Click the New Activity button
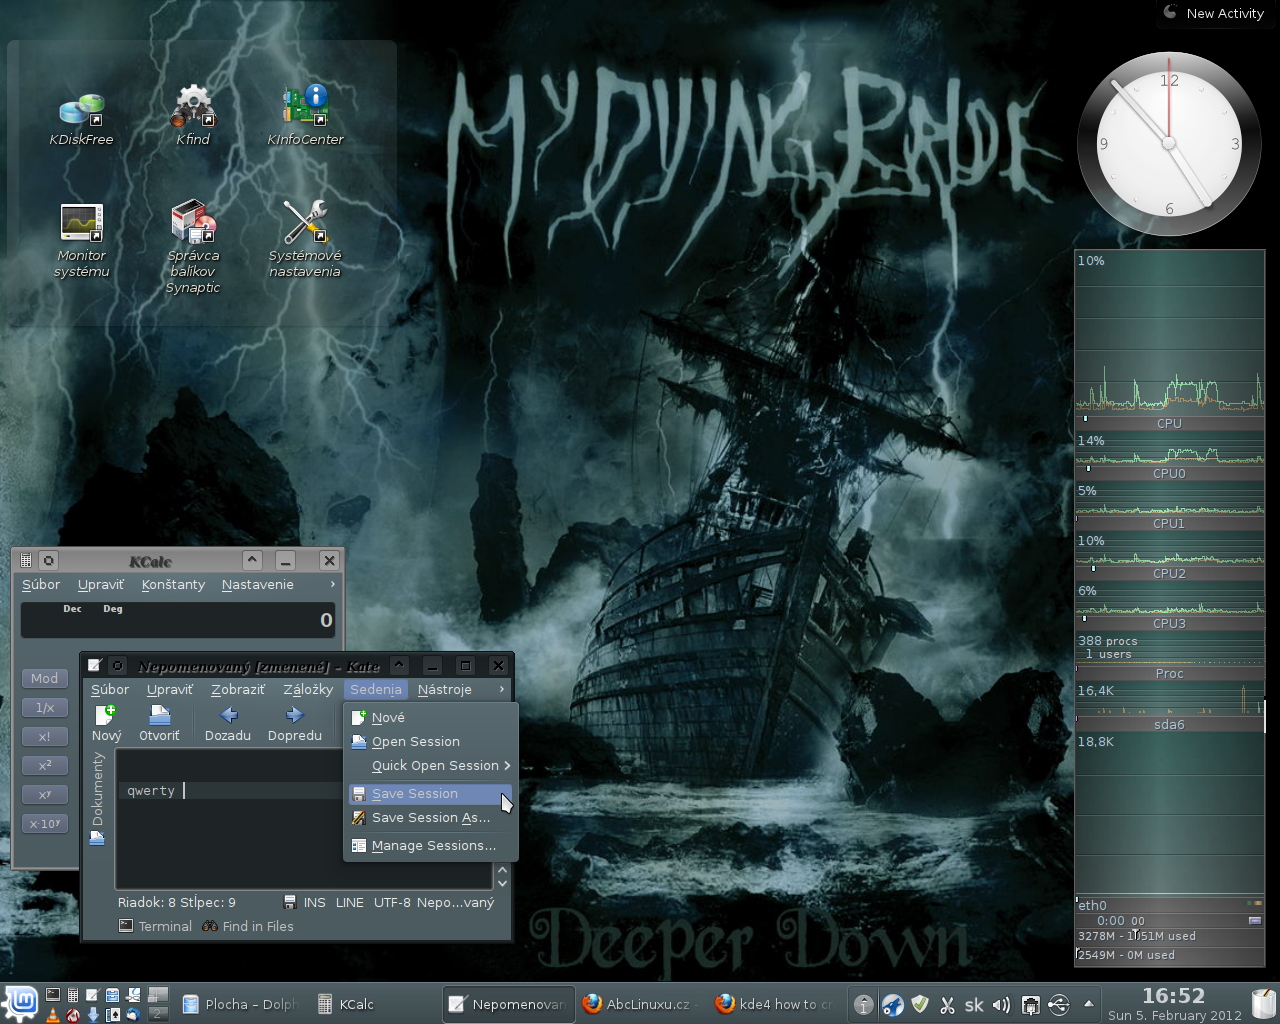Viewport: 1280px width, 1024px height. [x=1214, y=13]
